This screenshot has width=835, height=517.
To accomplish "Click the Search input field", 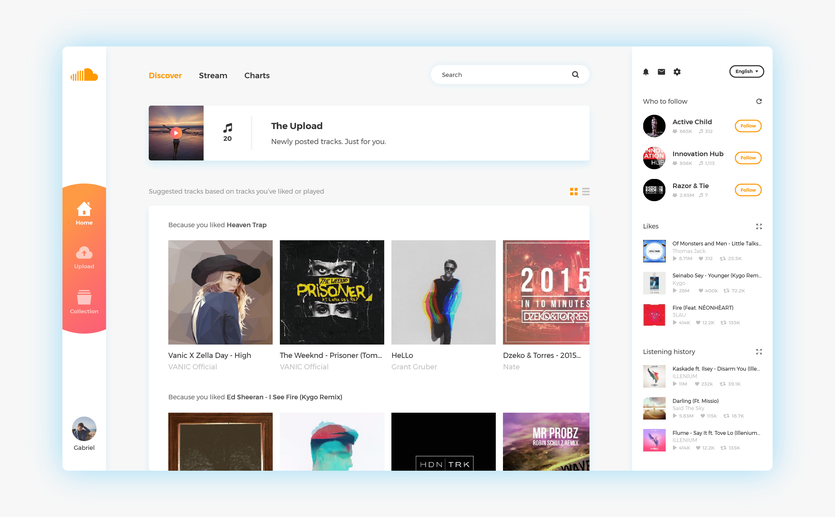I will click(x=510, y=75).
